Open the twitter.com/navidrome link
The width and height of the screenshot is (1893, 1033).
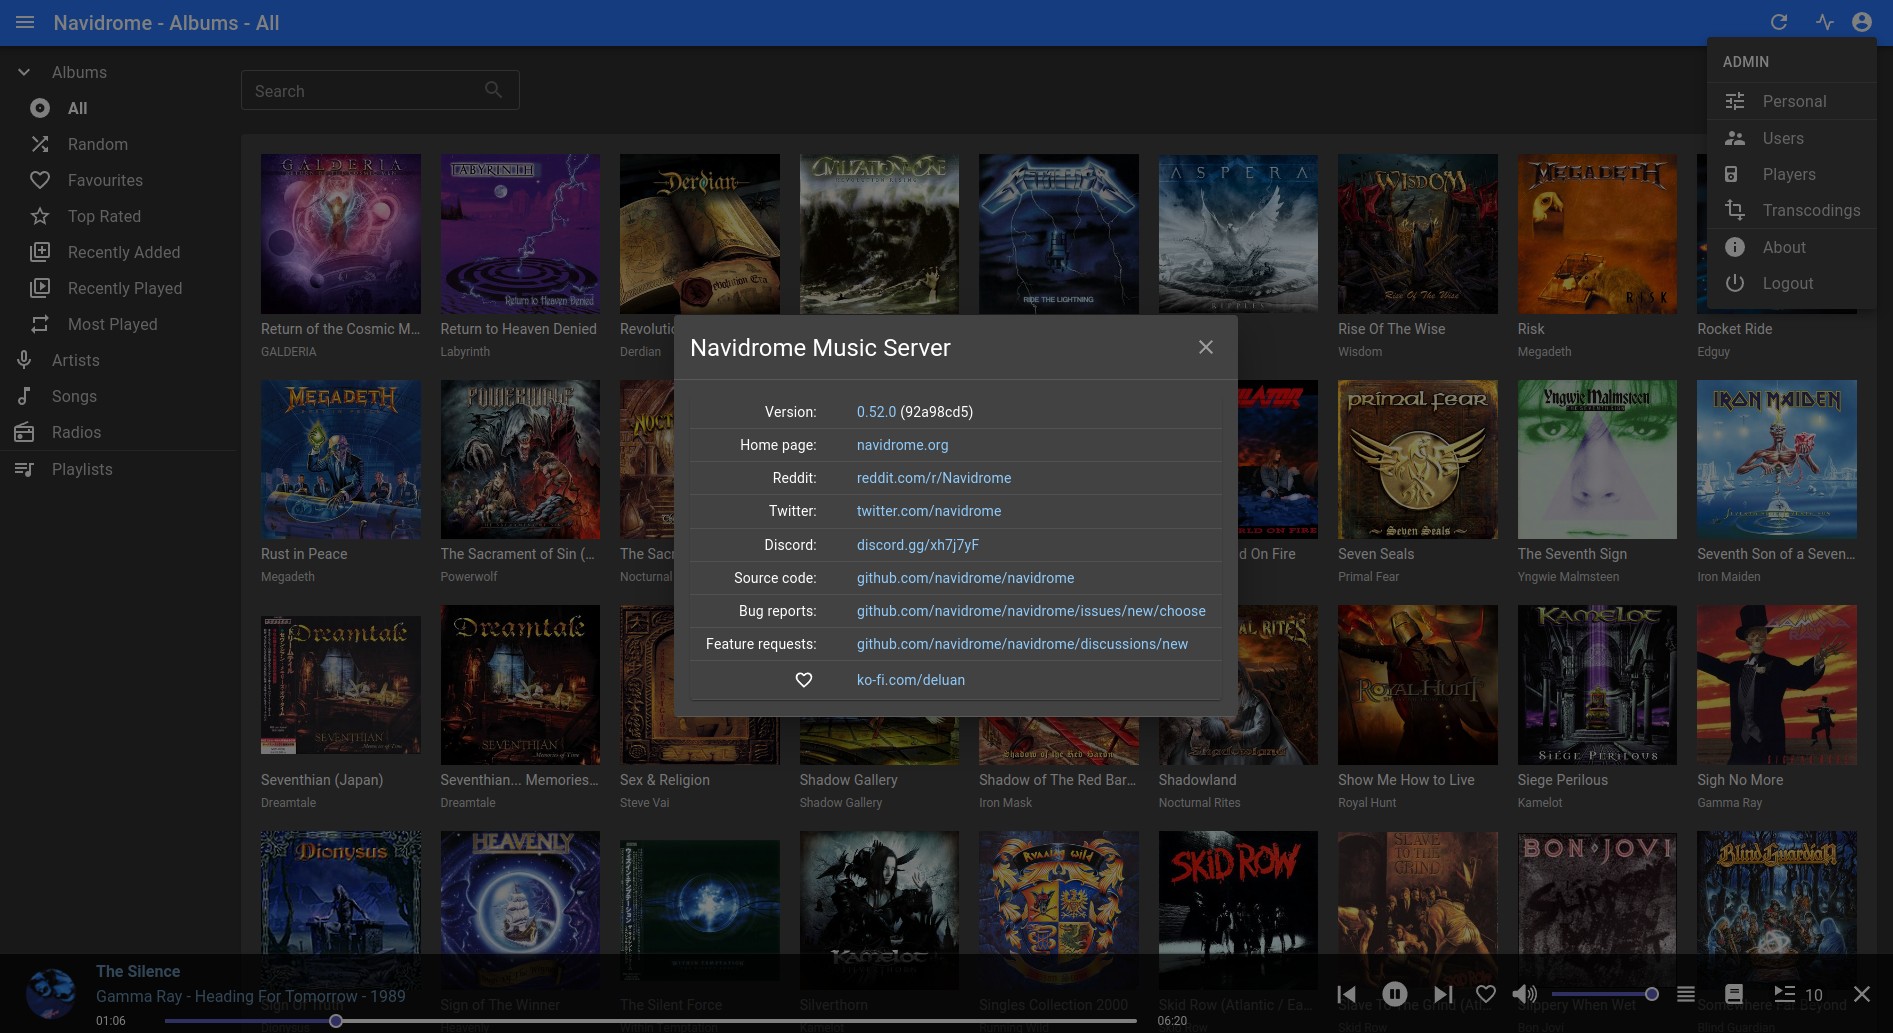pyautogui.click(x=929, y=511)
